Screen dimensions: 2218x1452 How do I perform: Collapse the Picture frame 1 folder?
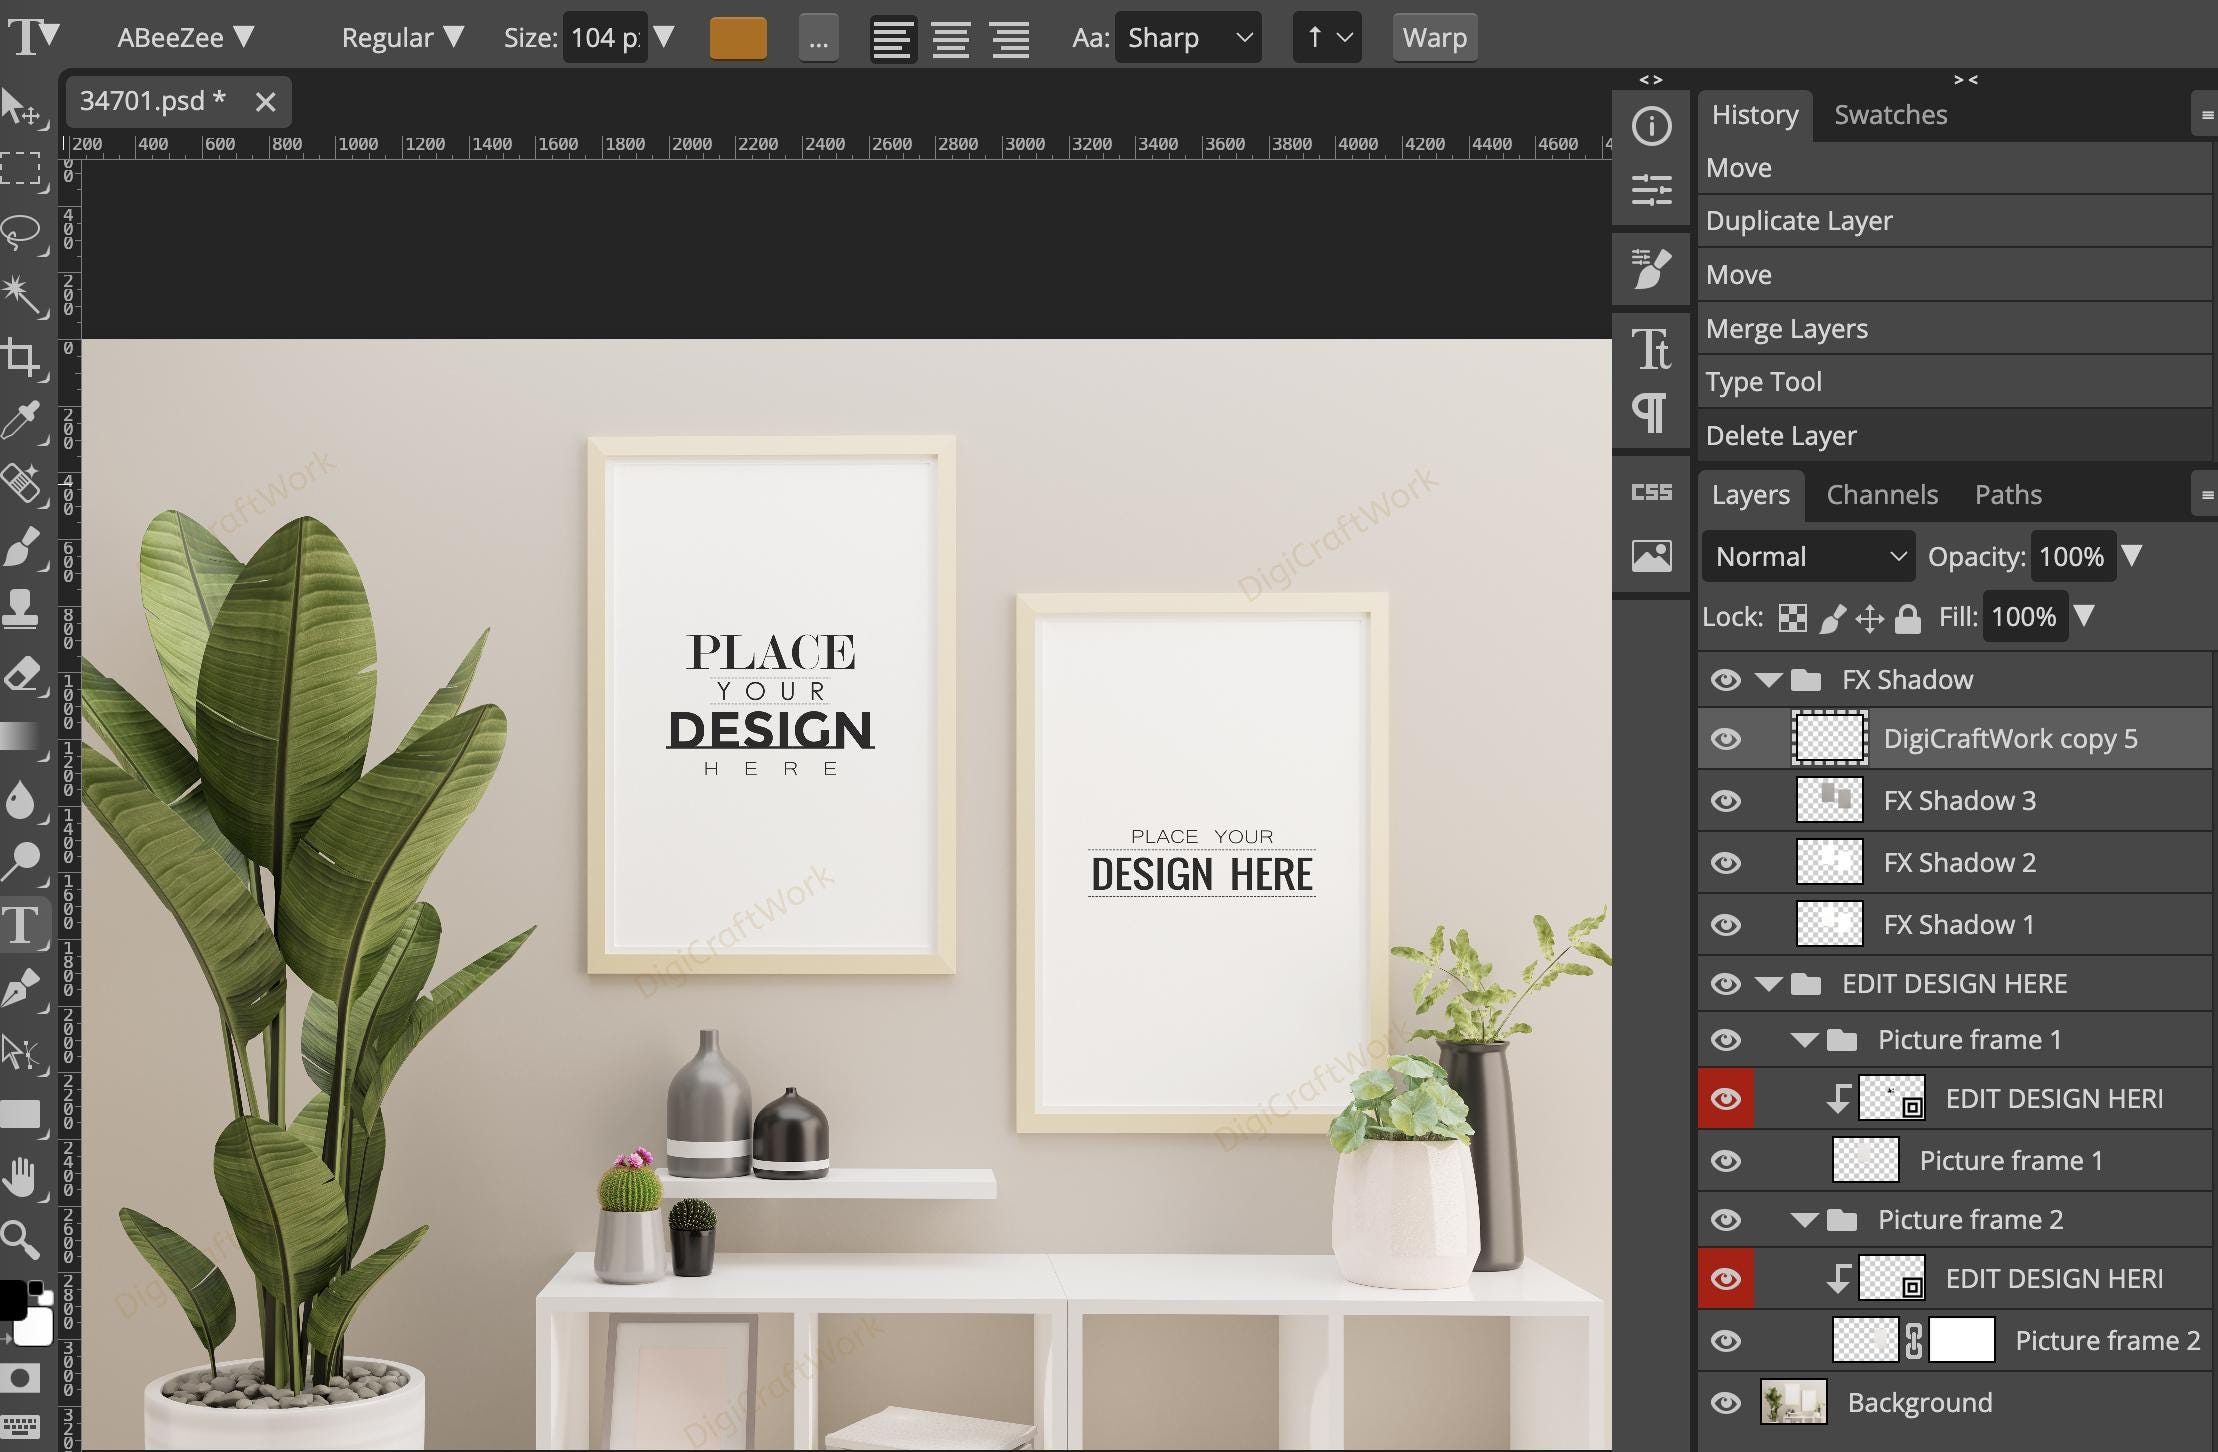click(x=1805, y=1040)
